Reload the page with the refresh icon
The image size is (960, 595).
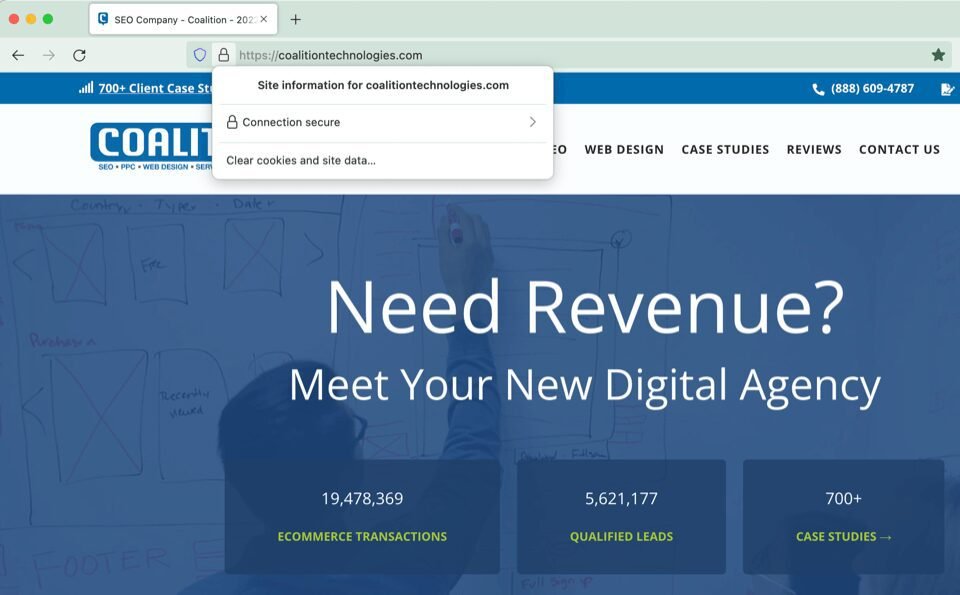pos(79,55)
